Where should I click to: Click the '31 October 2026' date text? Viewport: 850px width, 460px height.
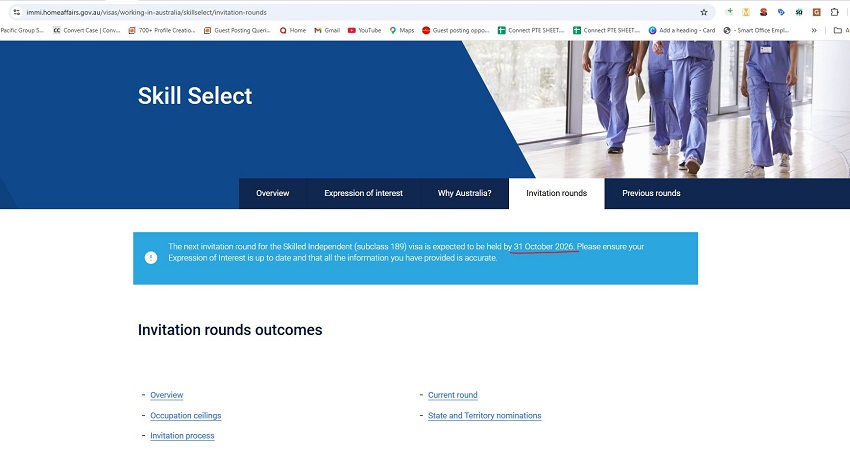tap(544, 247)
